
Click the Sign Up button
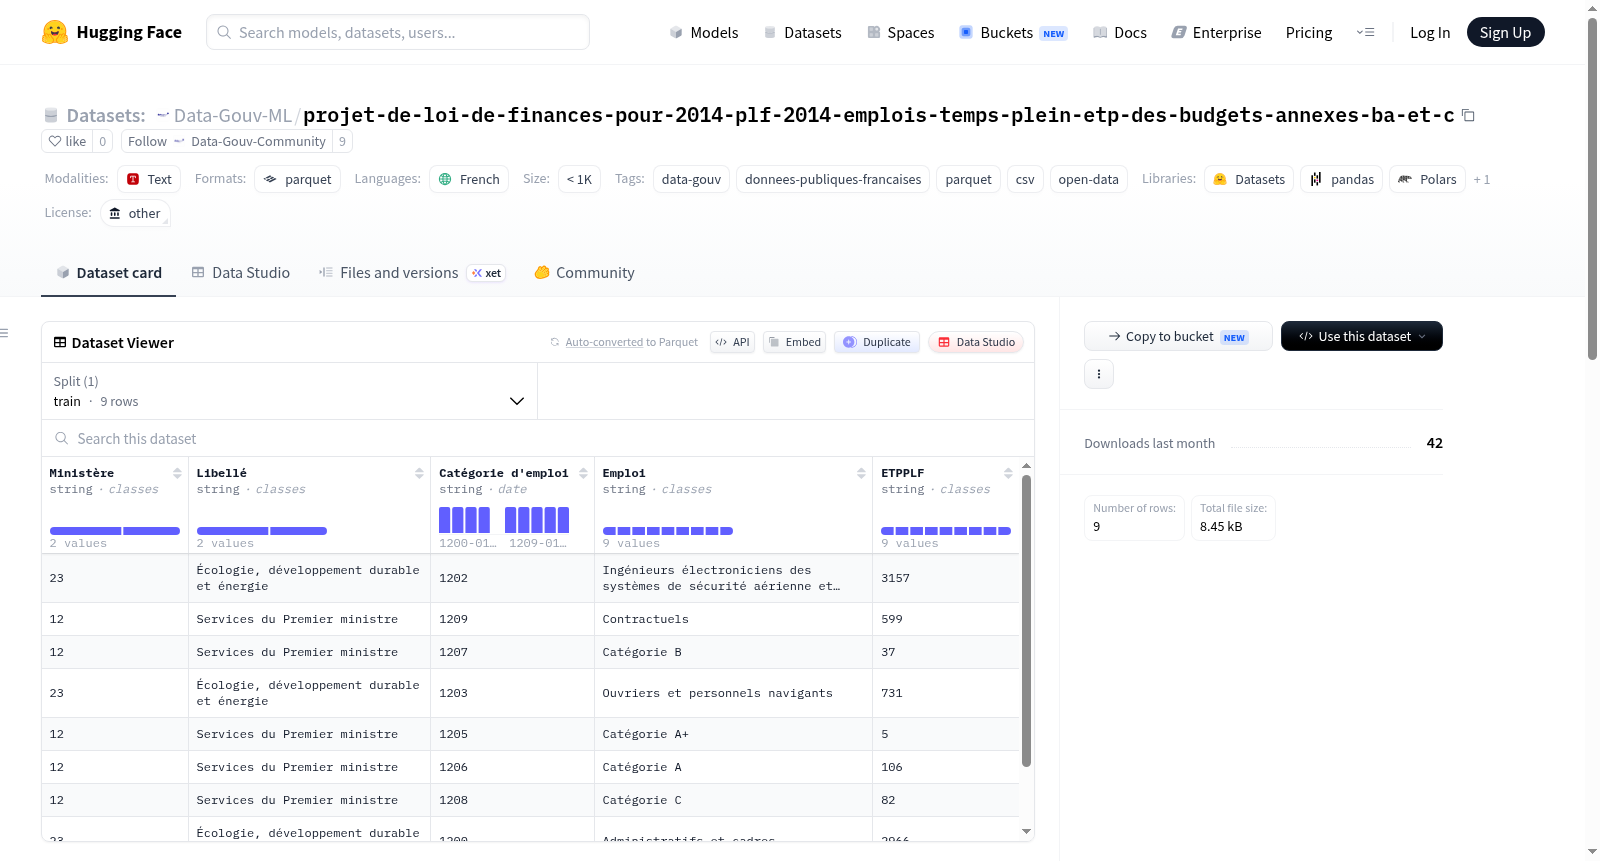tap(1505, 32)
